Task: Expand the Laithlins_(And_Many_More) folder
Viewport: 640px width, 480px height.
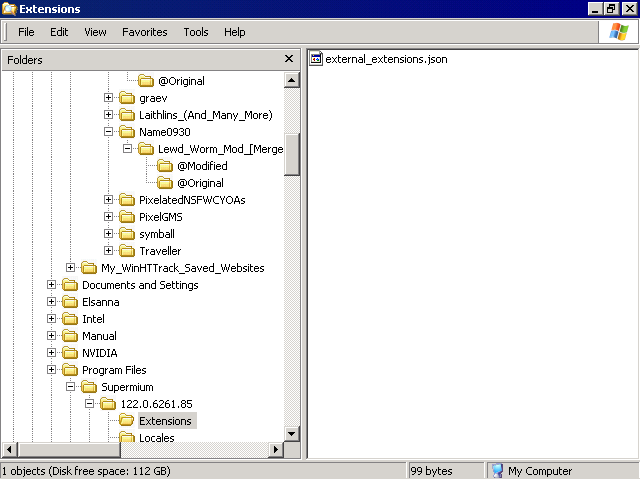Action: pos(108,115)
